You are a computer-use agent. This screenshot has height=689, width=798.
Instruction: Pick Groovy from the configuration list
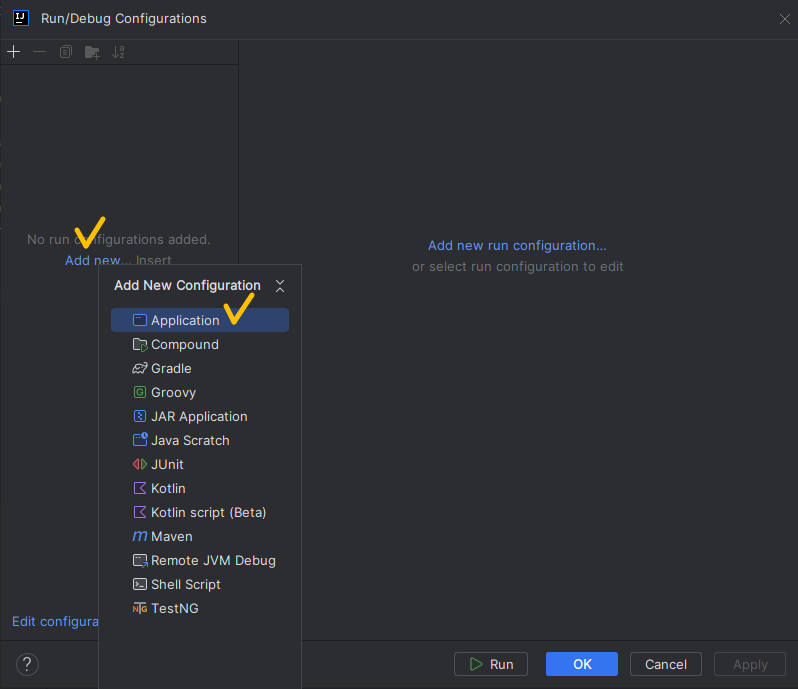click(200, 392)
